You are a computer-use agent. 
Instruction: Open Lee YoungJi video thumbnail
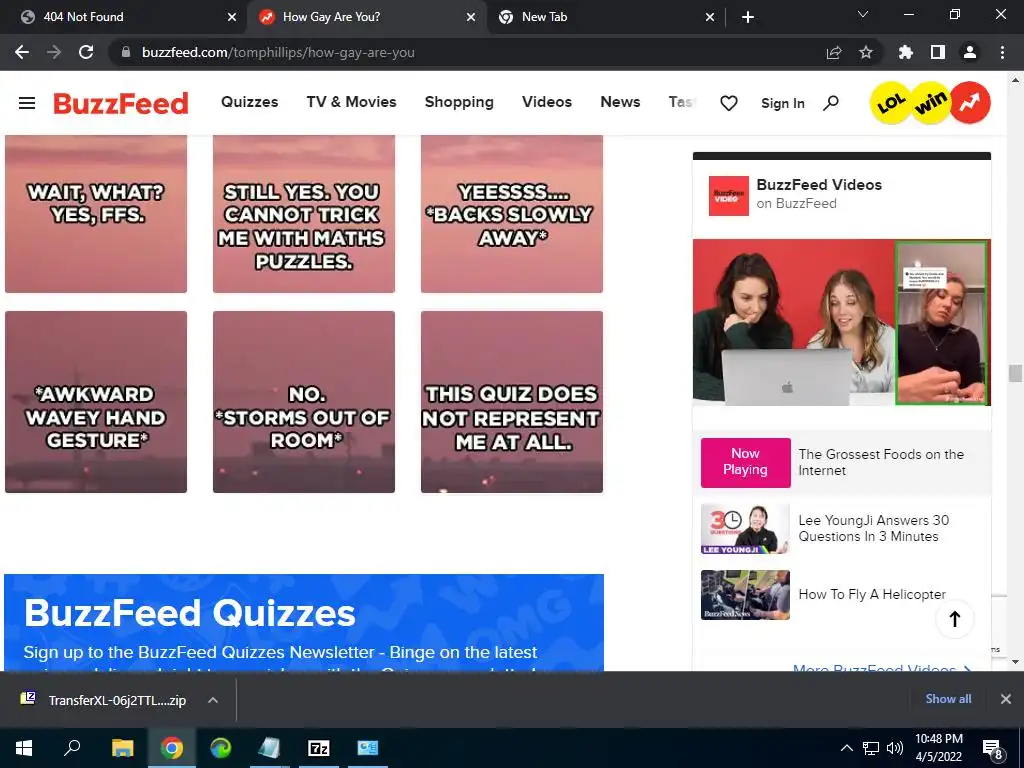tap(745, 529)
